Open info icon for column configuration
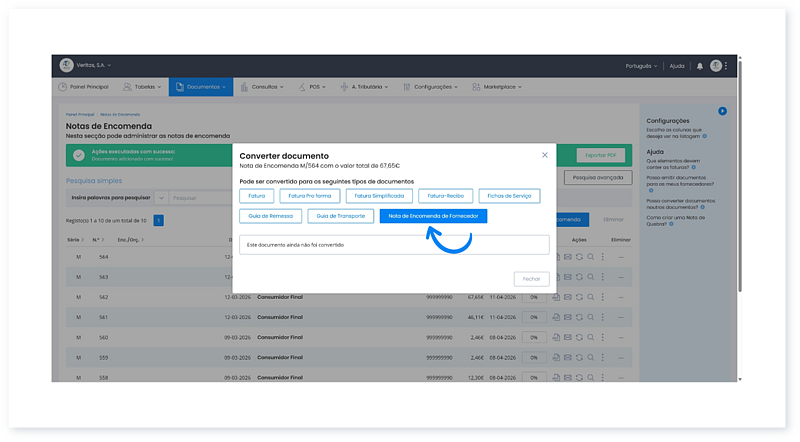The height and width of the screenshot is (442, 800). 705,136
